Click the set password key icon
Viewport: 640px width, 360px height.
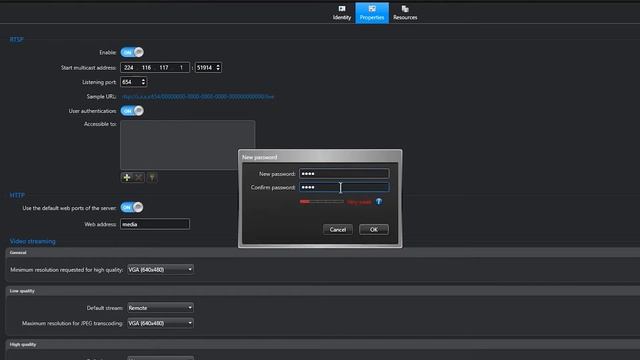click(x=152, y=177)
